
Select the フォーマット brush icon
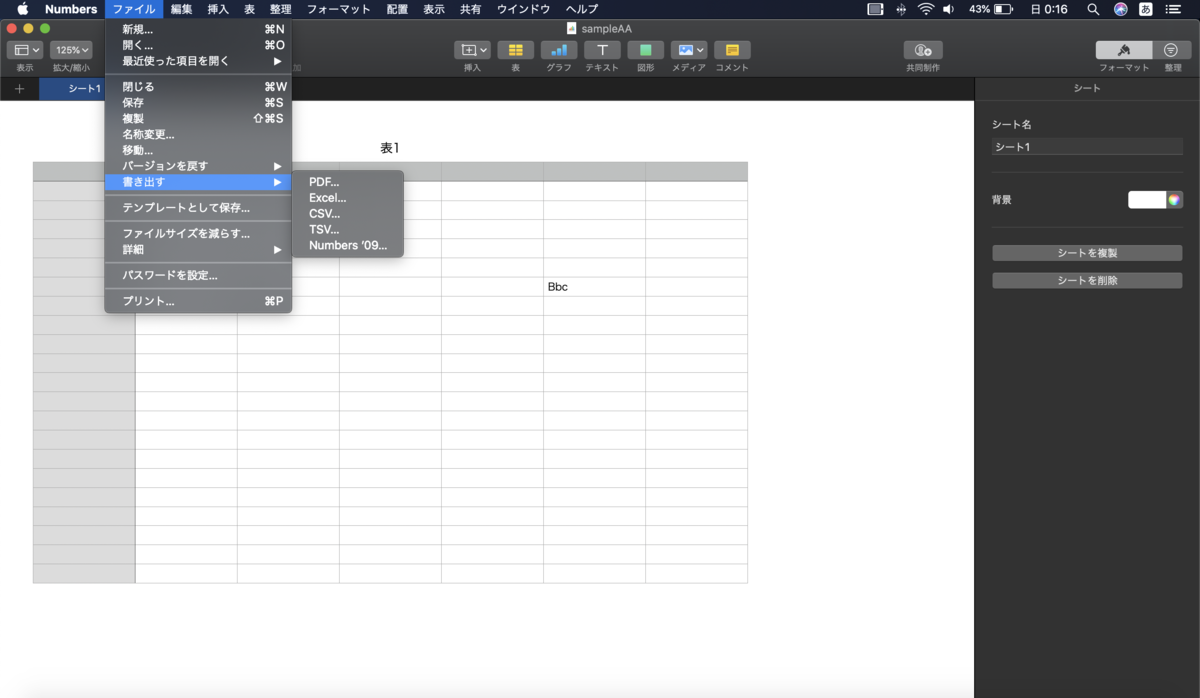coord(1124,50)
